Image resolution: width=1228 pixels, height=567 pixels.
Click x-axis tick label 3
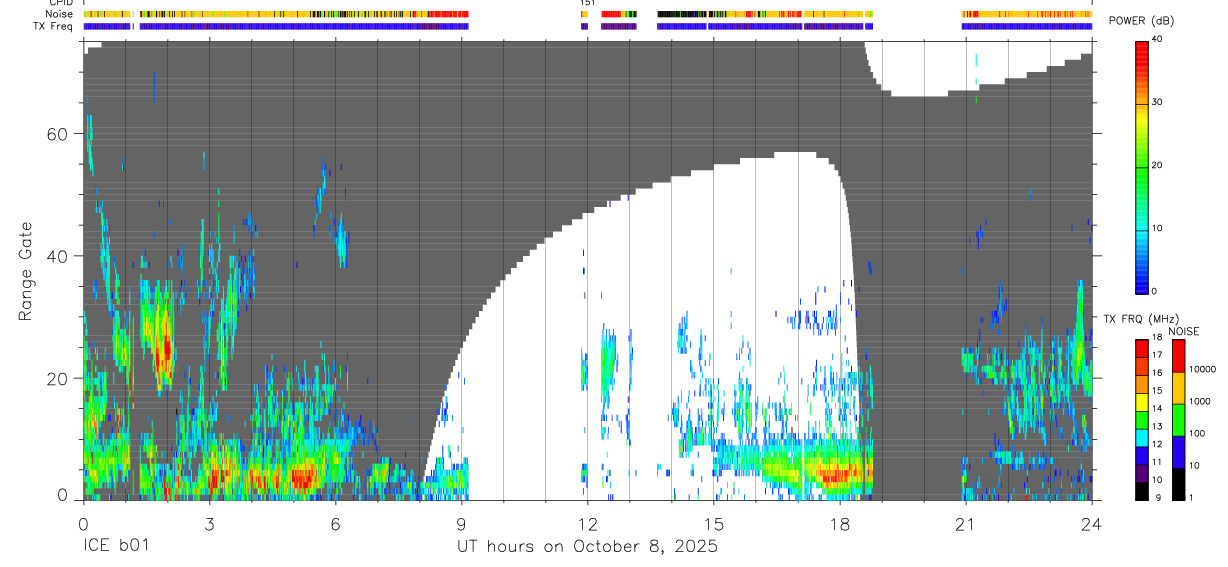(x=209, y=524)
